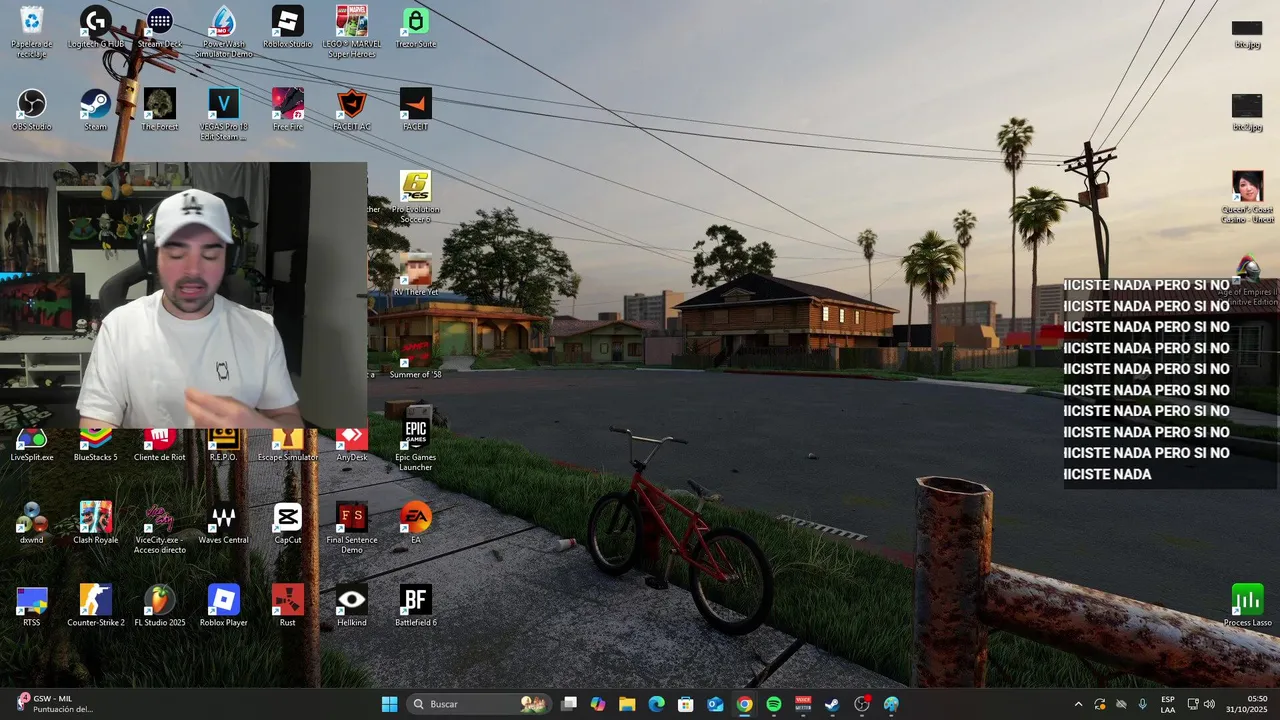Select Pro Evolution Soccer 6 icon
The height and width of the screenshot is (720, 1280).
(416, 197)
